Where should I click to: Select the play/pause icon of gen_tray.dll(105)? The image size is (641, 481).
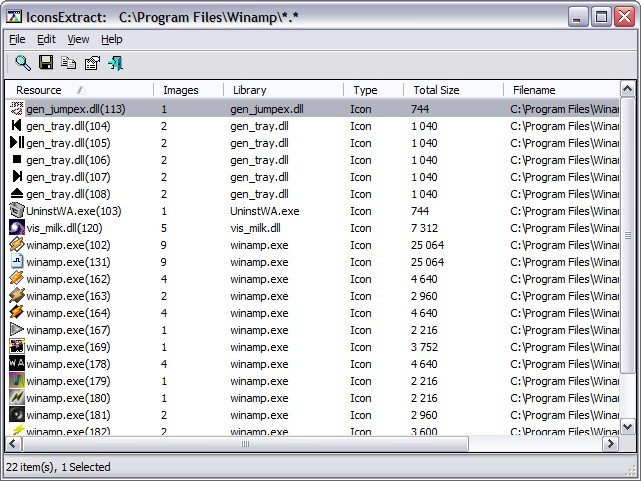point(17,143)
